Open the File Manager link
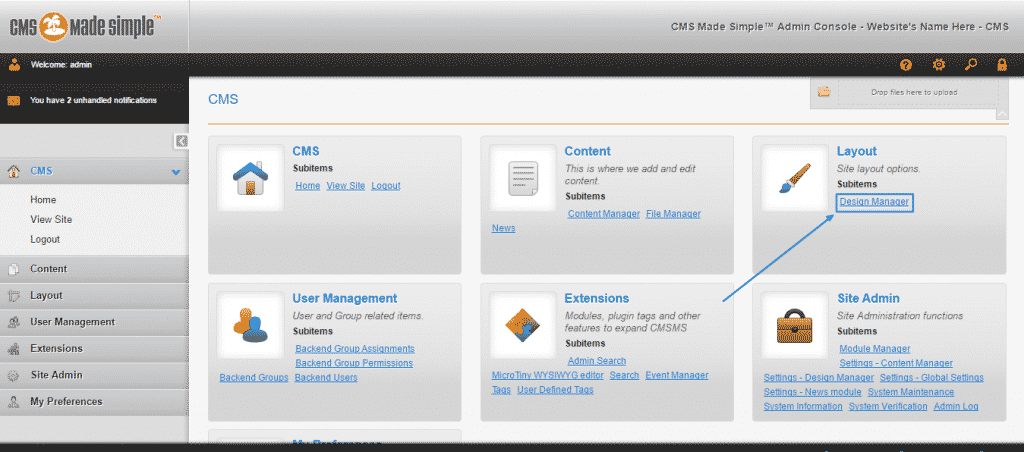 click(x=673, y=214)
